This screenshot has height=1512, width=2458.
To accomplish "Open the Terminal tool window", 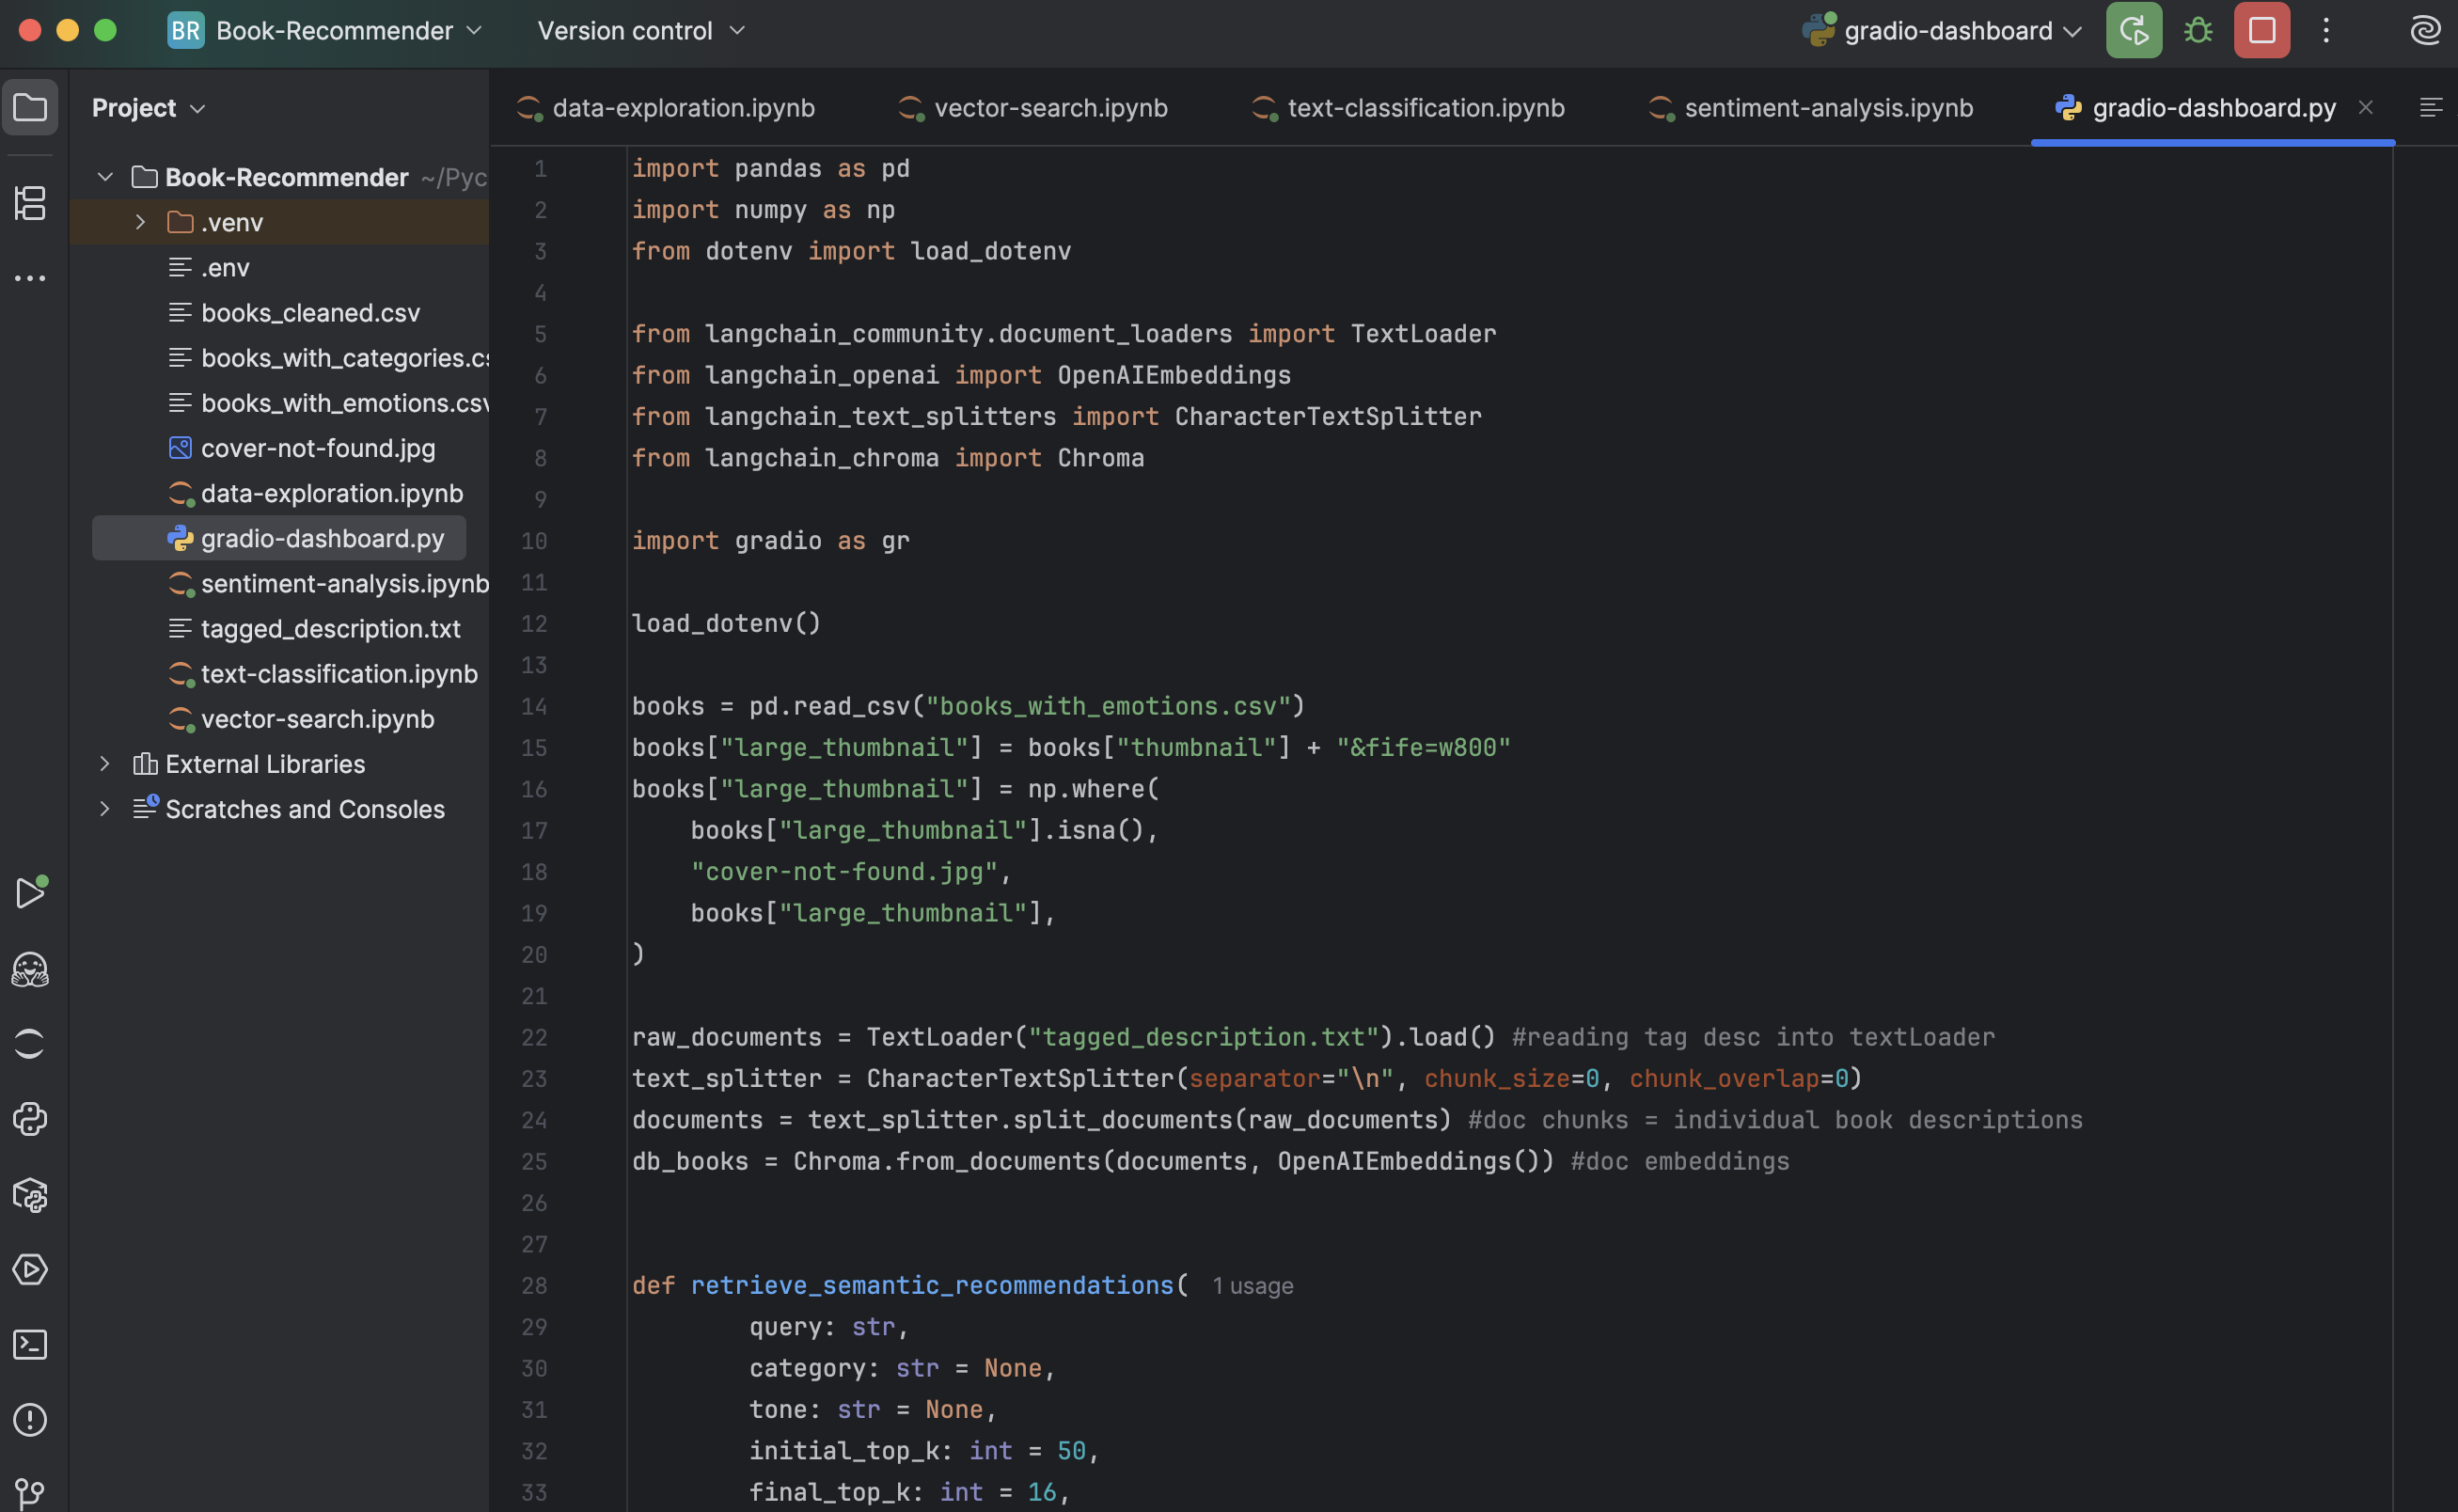I will (30, 1345).
